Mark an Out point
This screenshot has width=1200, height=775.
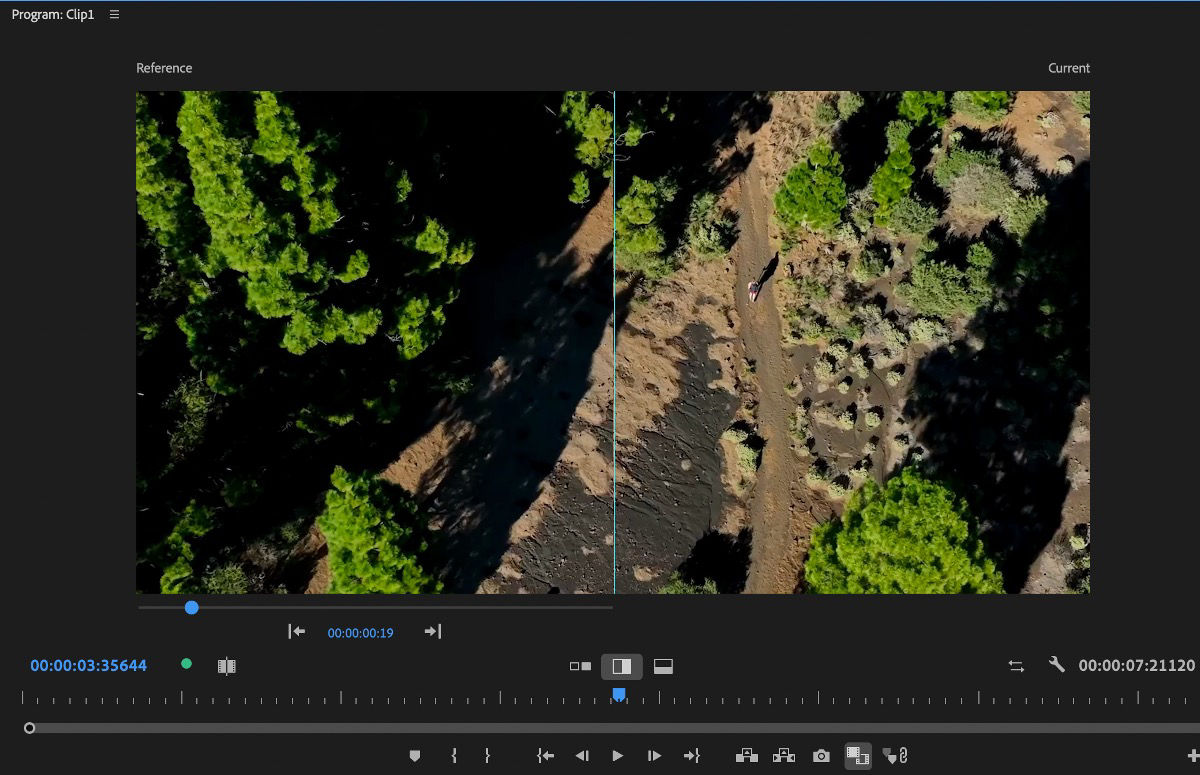(x=487, y=756)
